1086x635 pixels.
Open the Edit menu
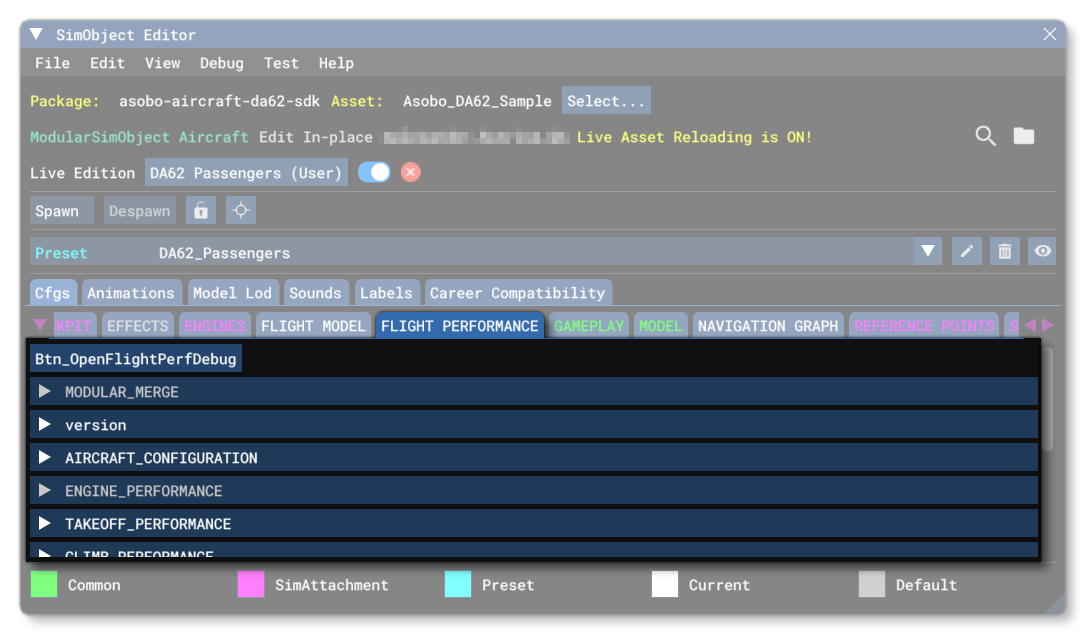click(x=107, y=63)
